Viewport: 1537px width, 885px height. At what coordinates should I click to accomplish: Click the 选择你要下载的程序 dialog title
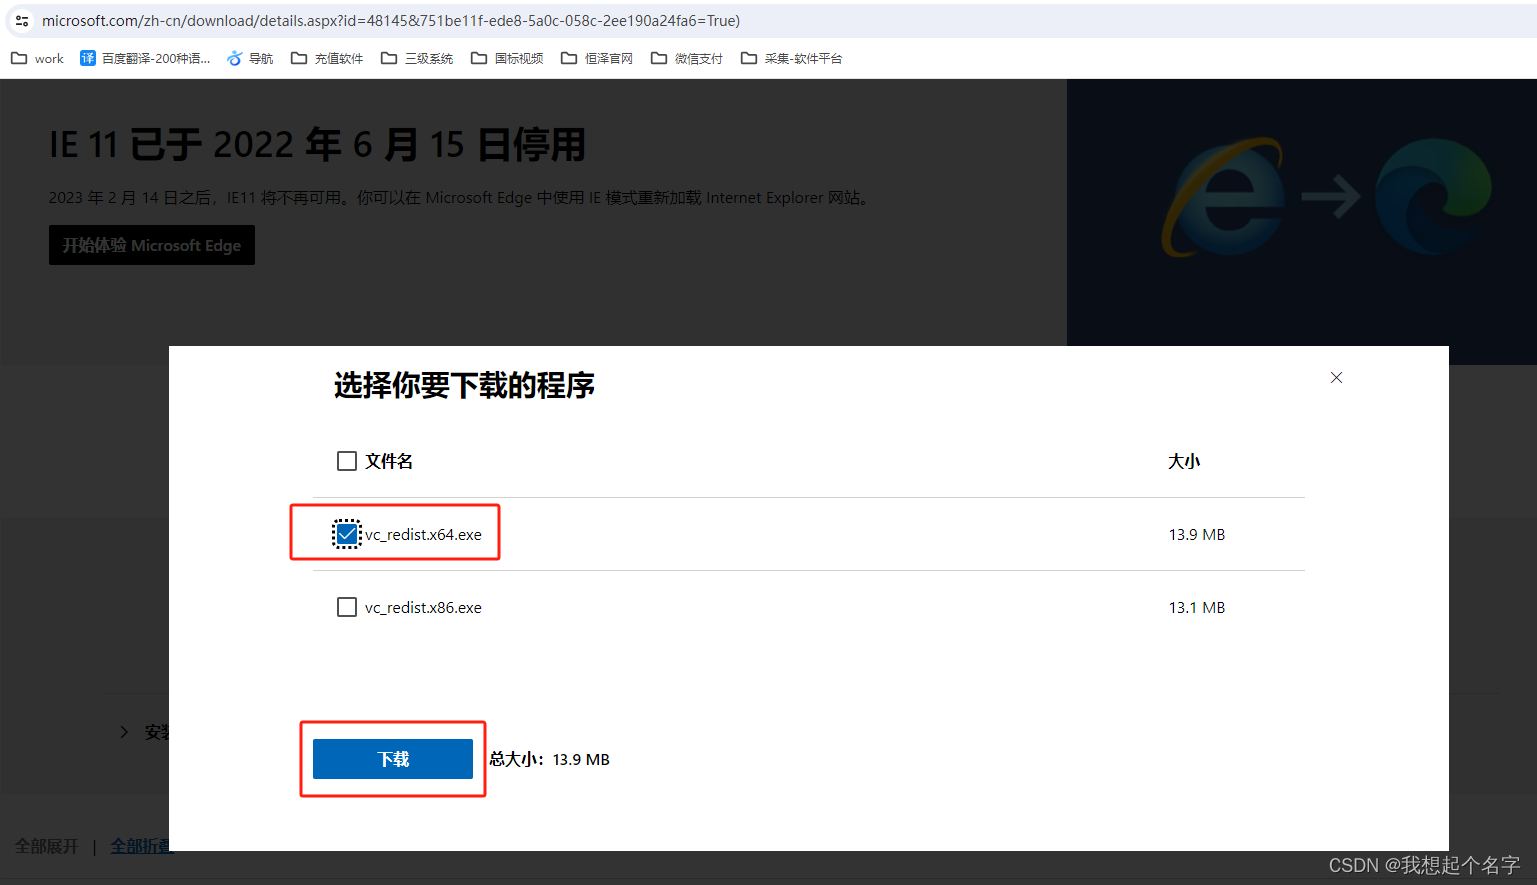point(464,385)
